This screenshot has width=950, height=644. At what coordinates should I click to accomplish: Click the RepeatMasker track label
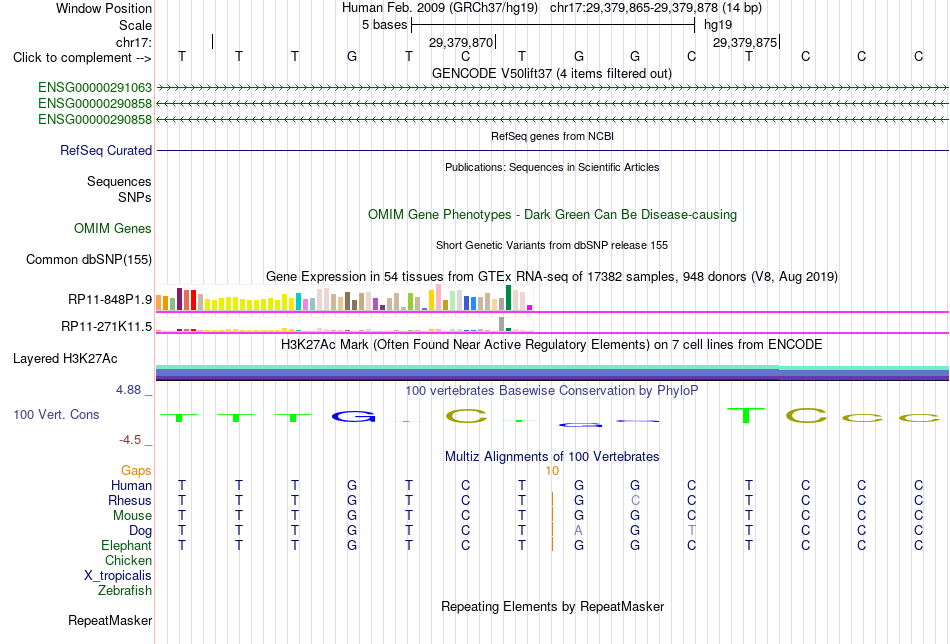pos(110,620)
